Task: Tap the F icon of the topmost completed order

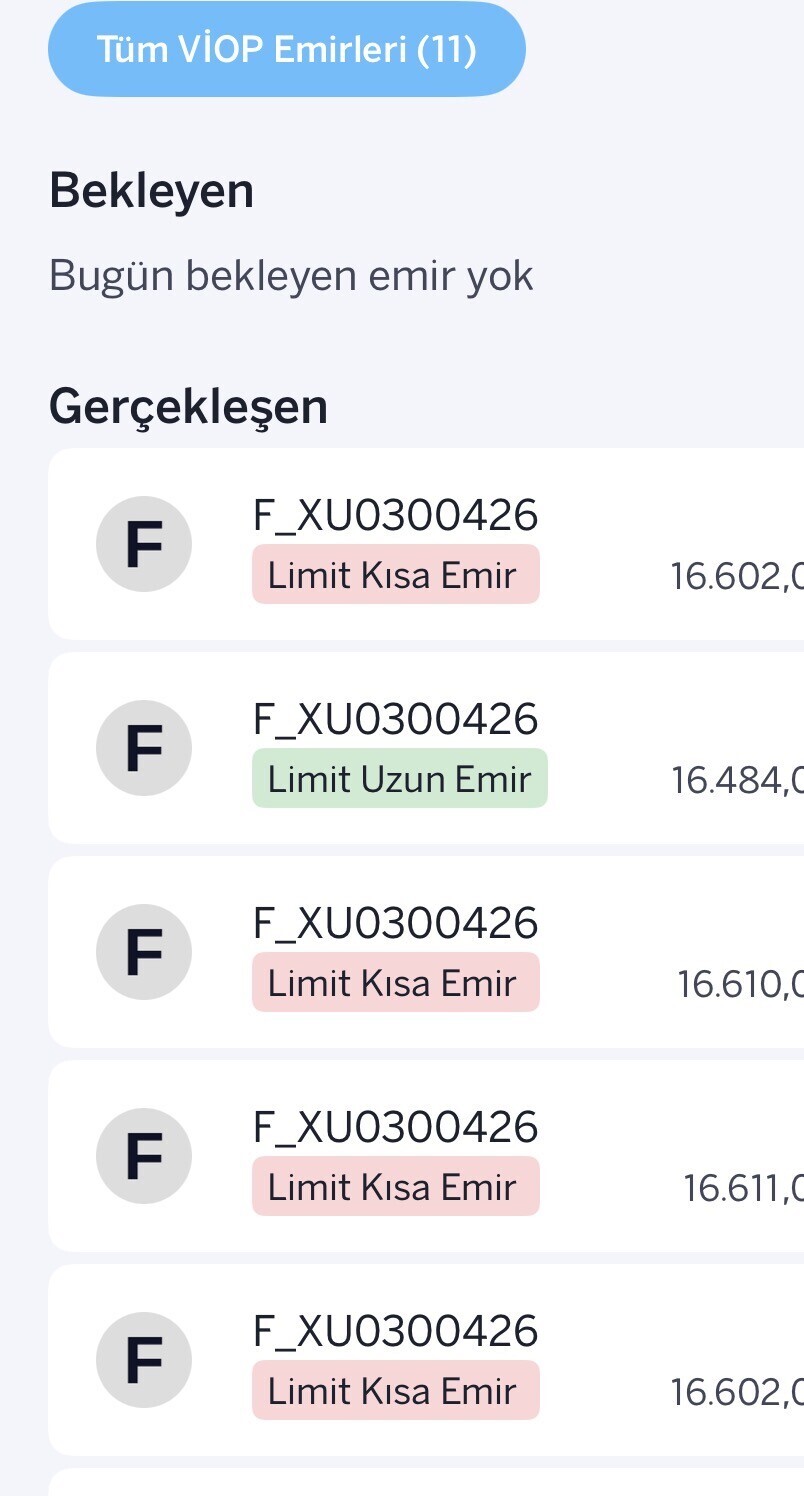Action: (144, 545)
